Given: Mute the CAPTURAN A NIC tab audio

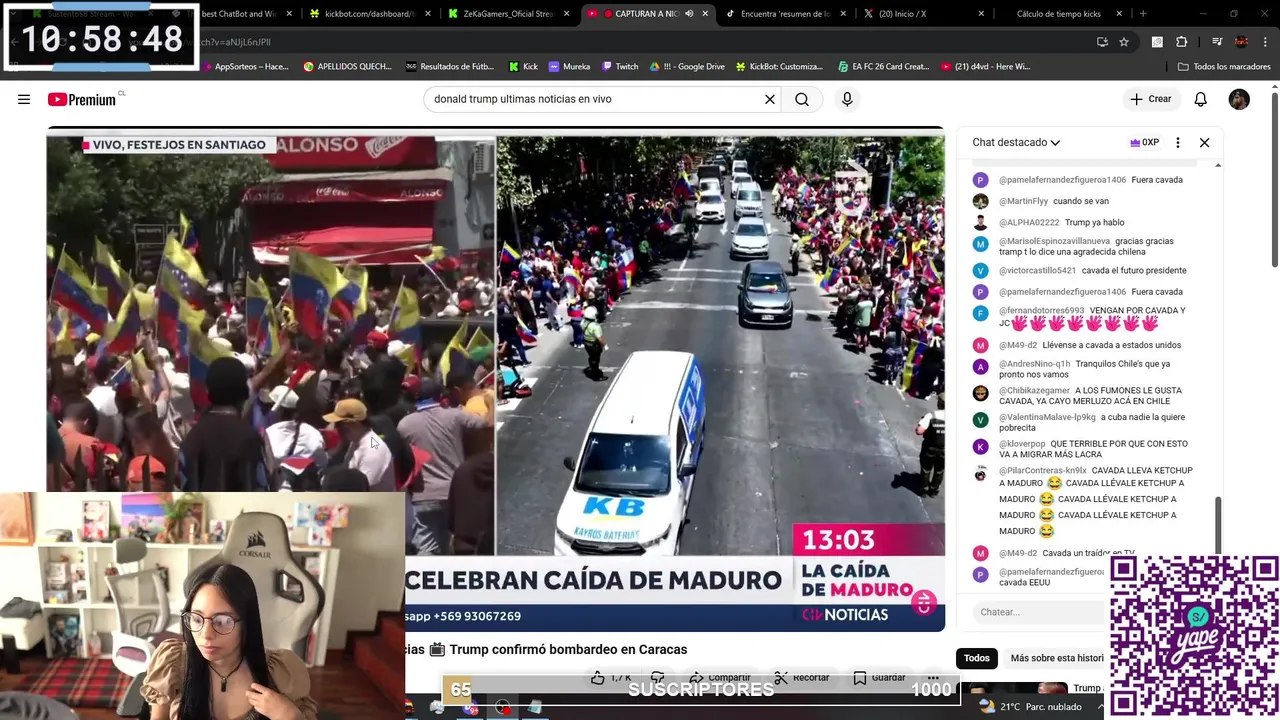Looking at the screenshot, I should 689,14.
